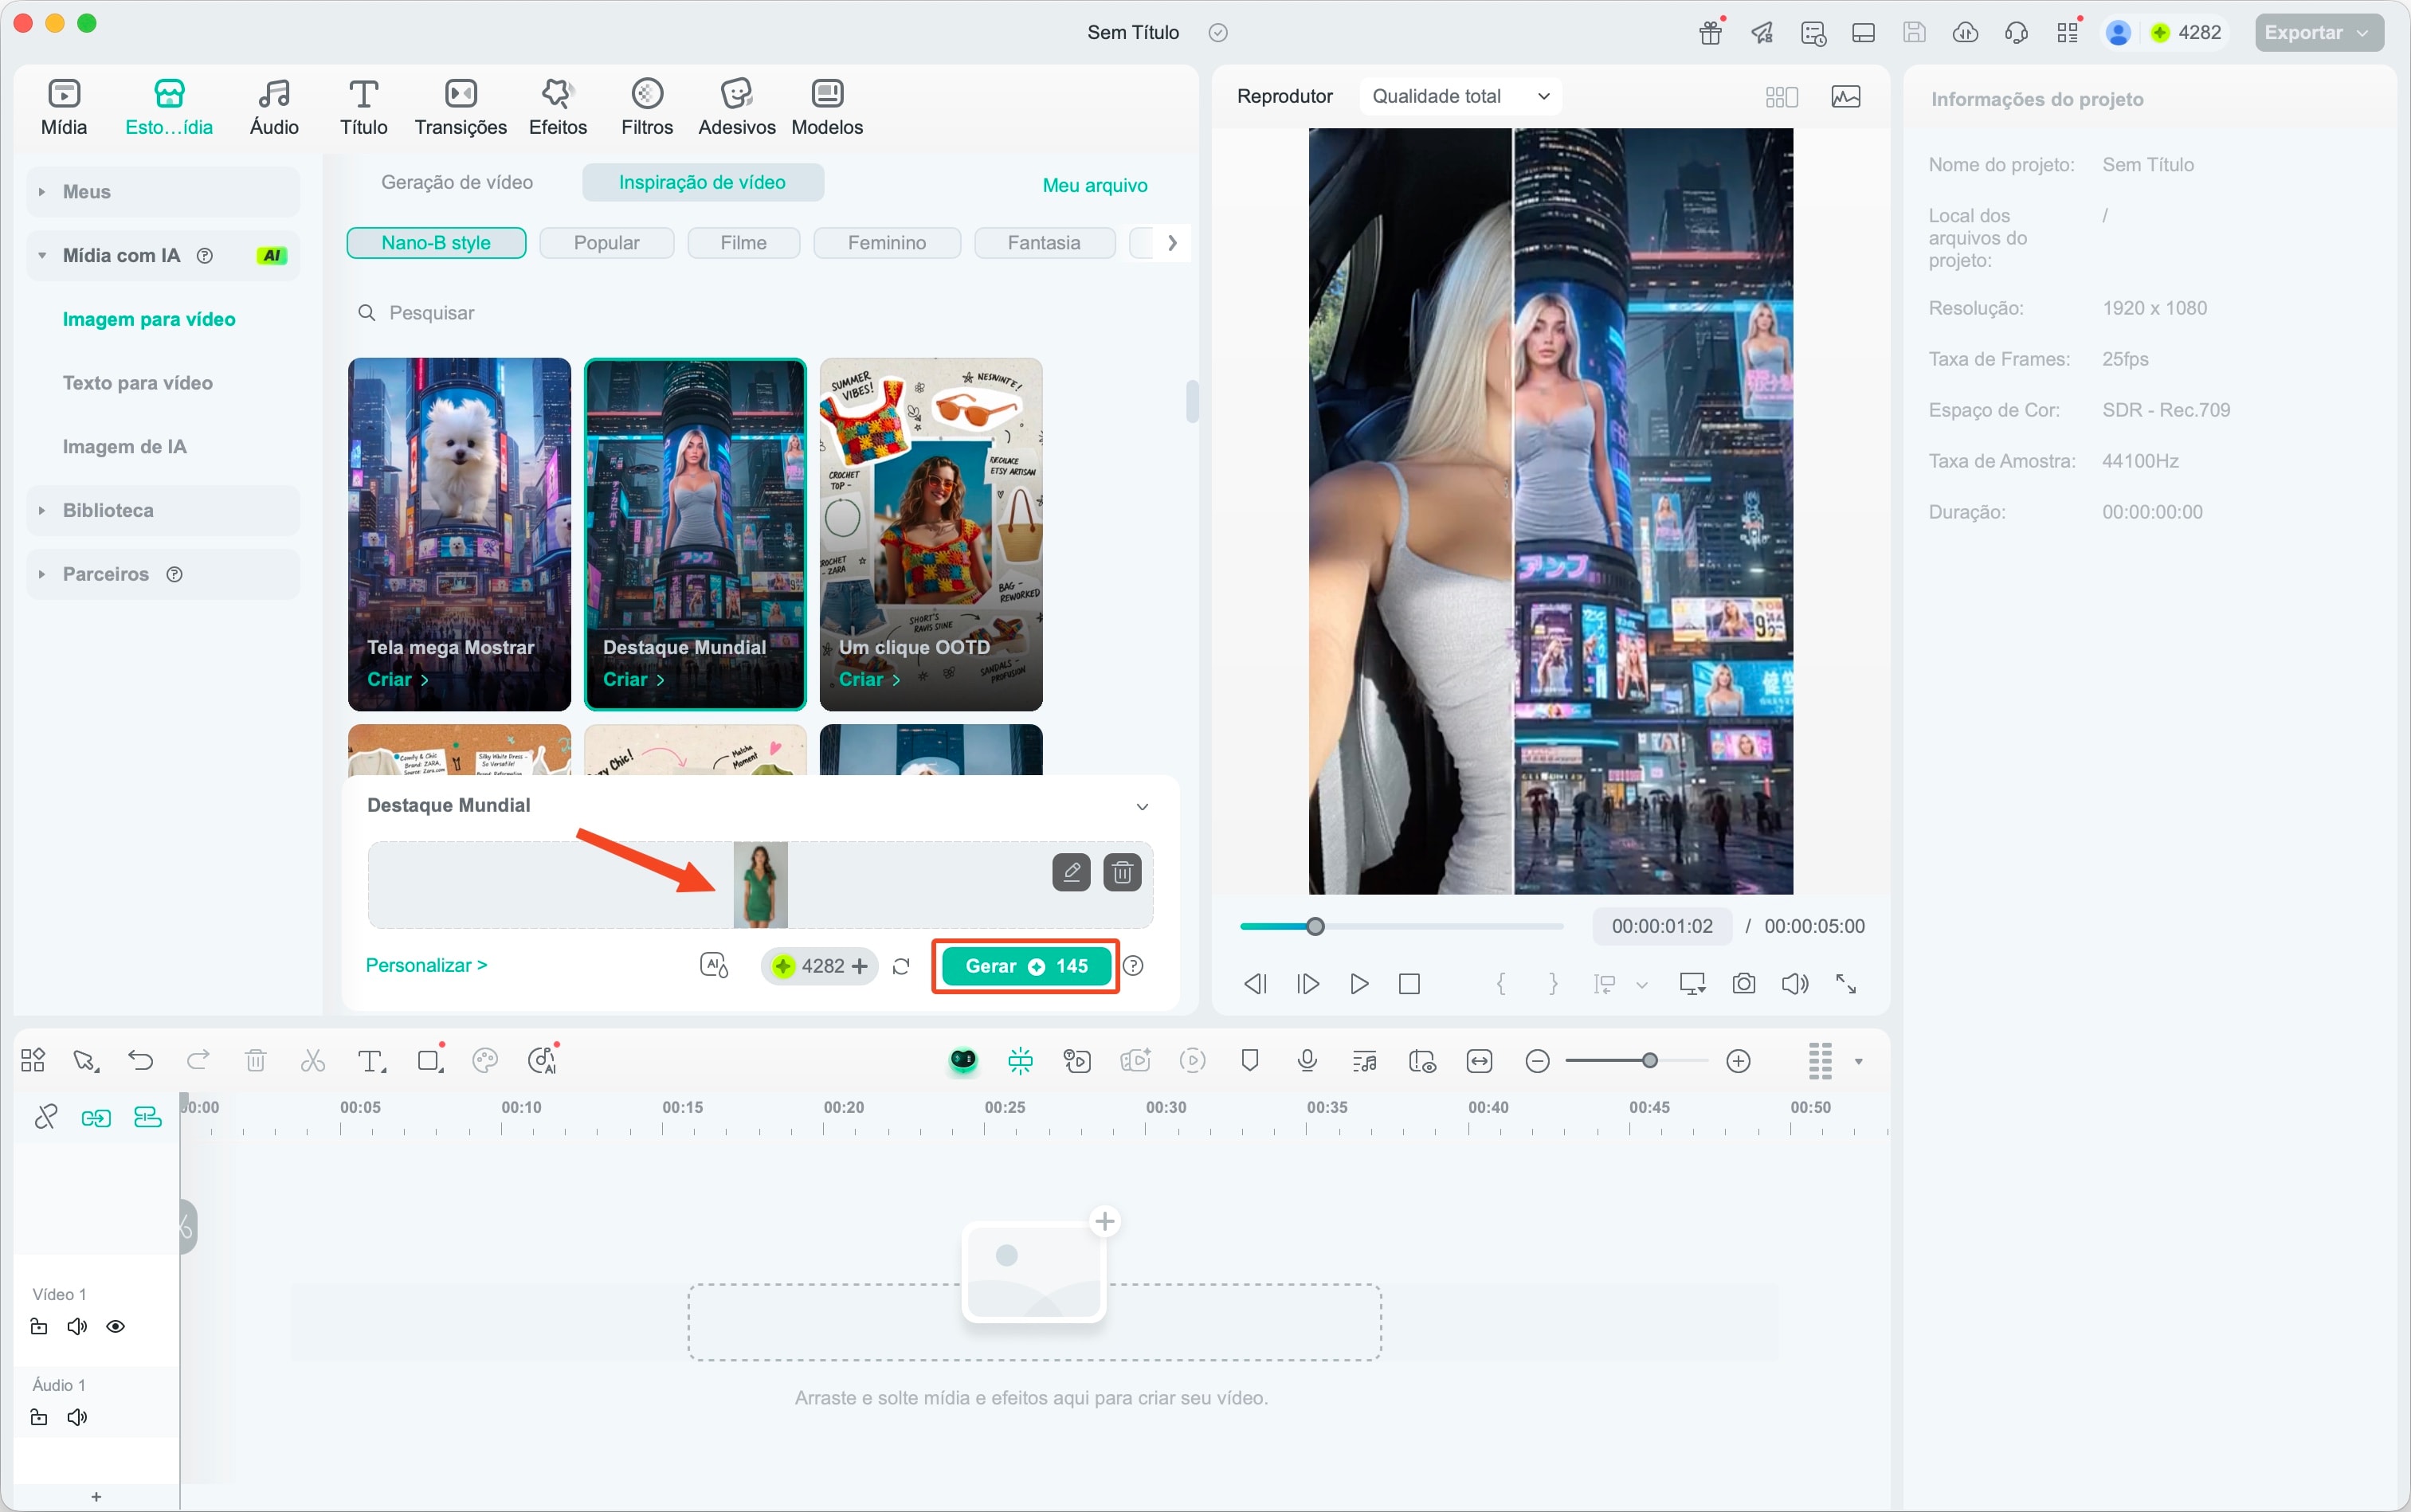Select the Popular style category
Screen dimensions: 2411x1512
[606, 243]
